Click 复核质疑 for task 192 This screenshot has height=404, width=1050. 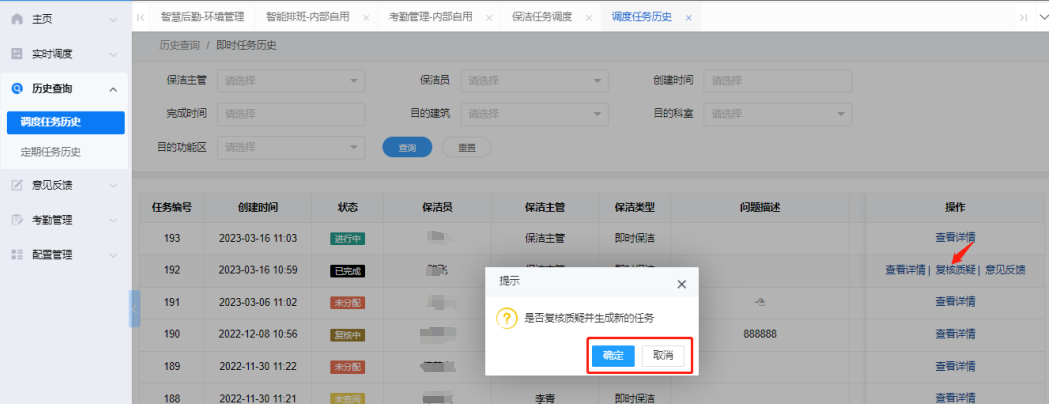click(x=956, y=270)
